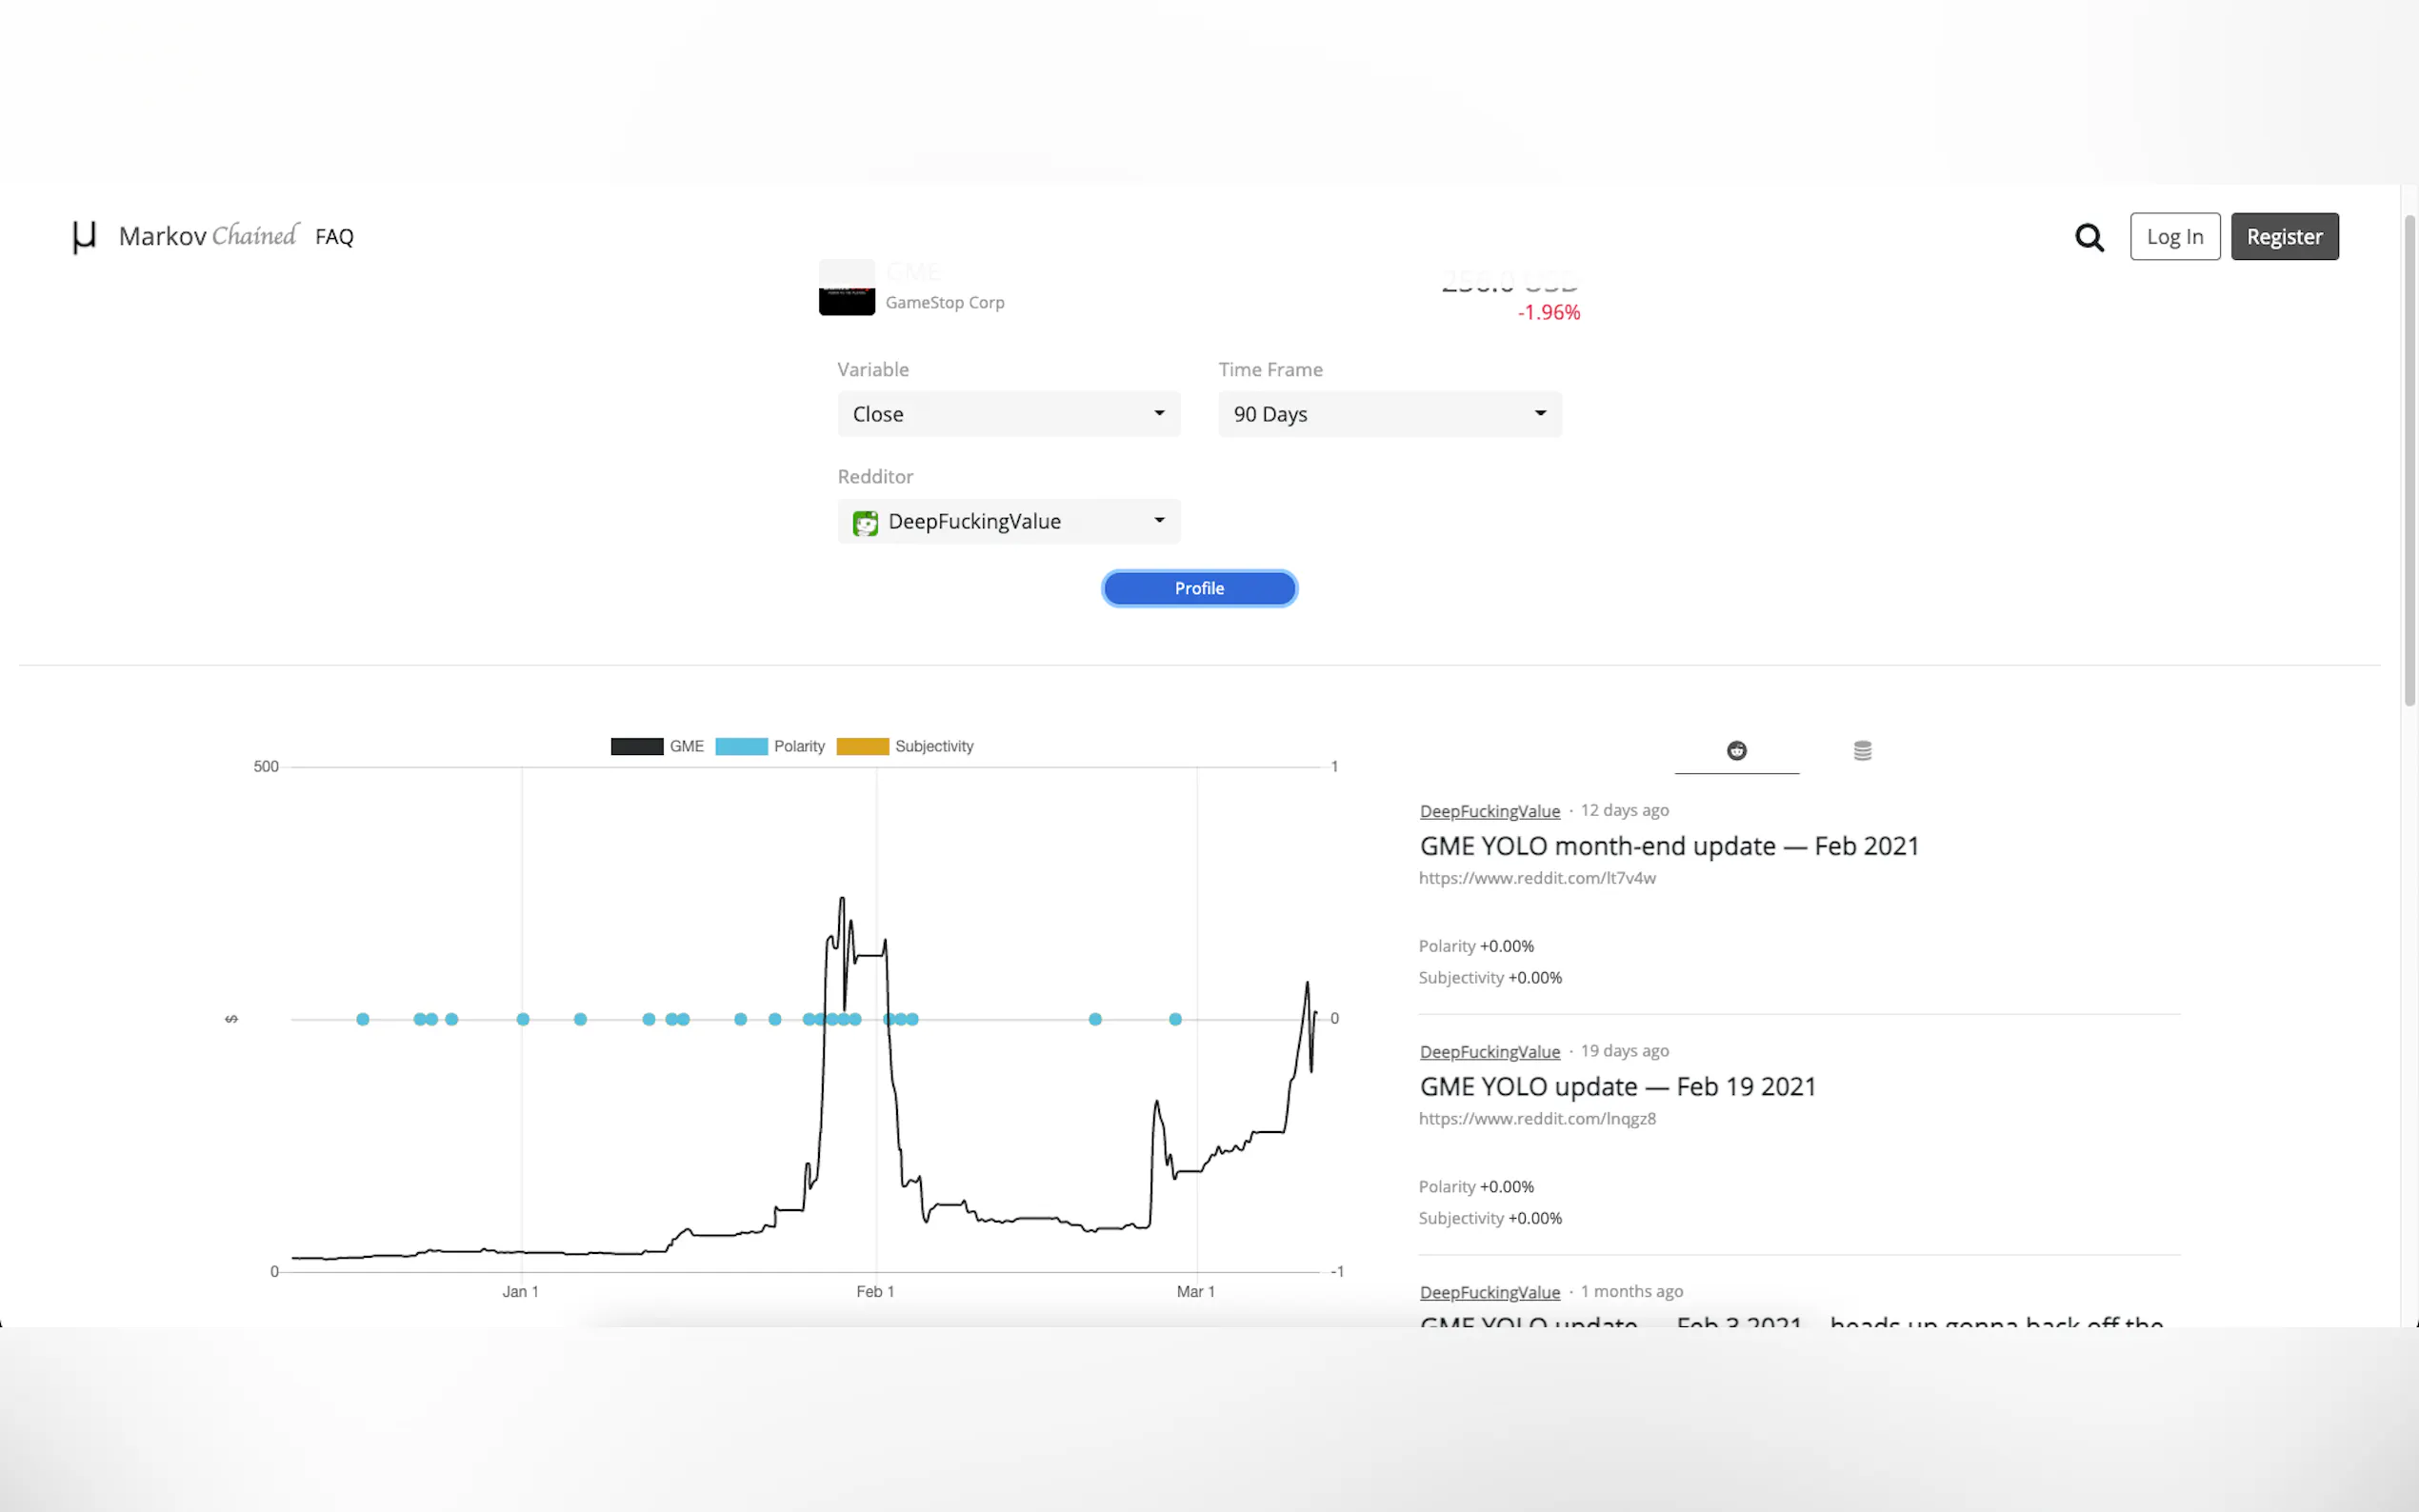Open the reddit.com/lt7v4w post link
This screenshot has width=2419, height=1512.
[x=1537, y=878]
